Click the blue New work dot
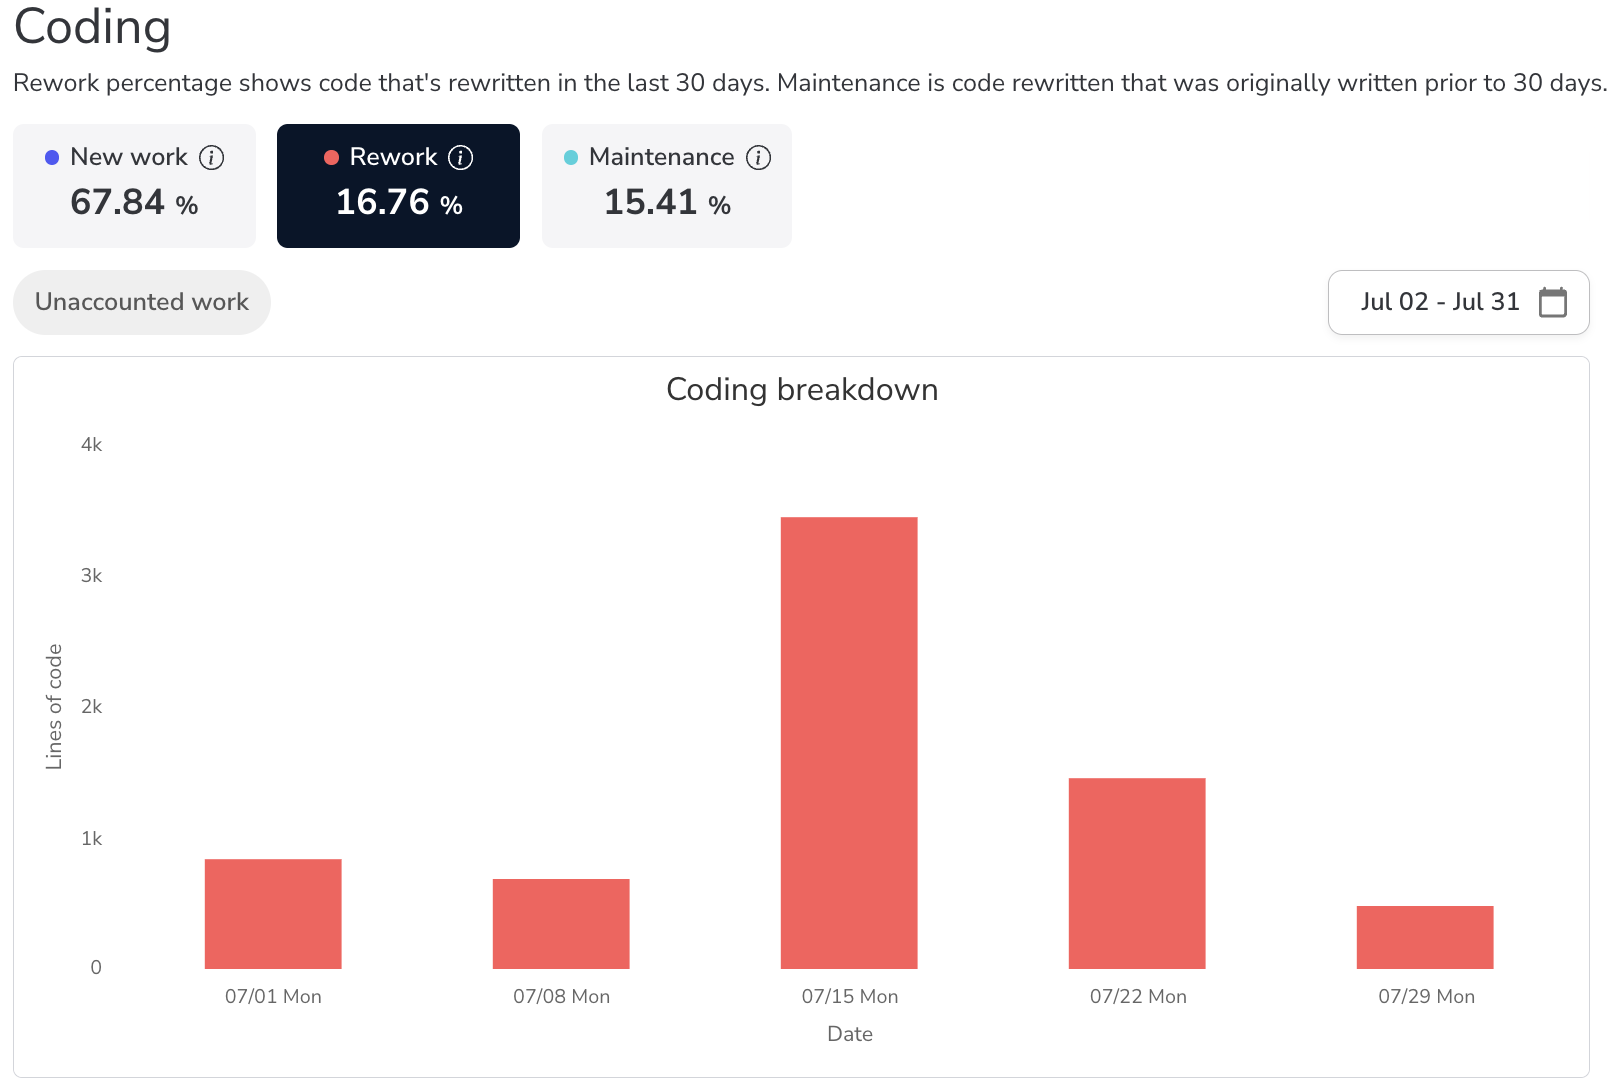 (52, 158)
